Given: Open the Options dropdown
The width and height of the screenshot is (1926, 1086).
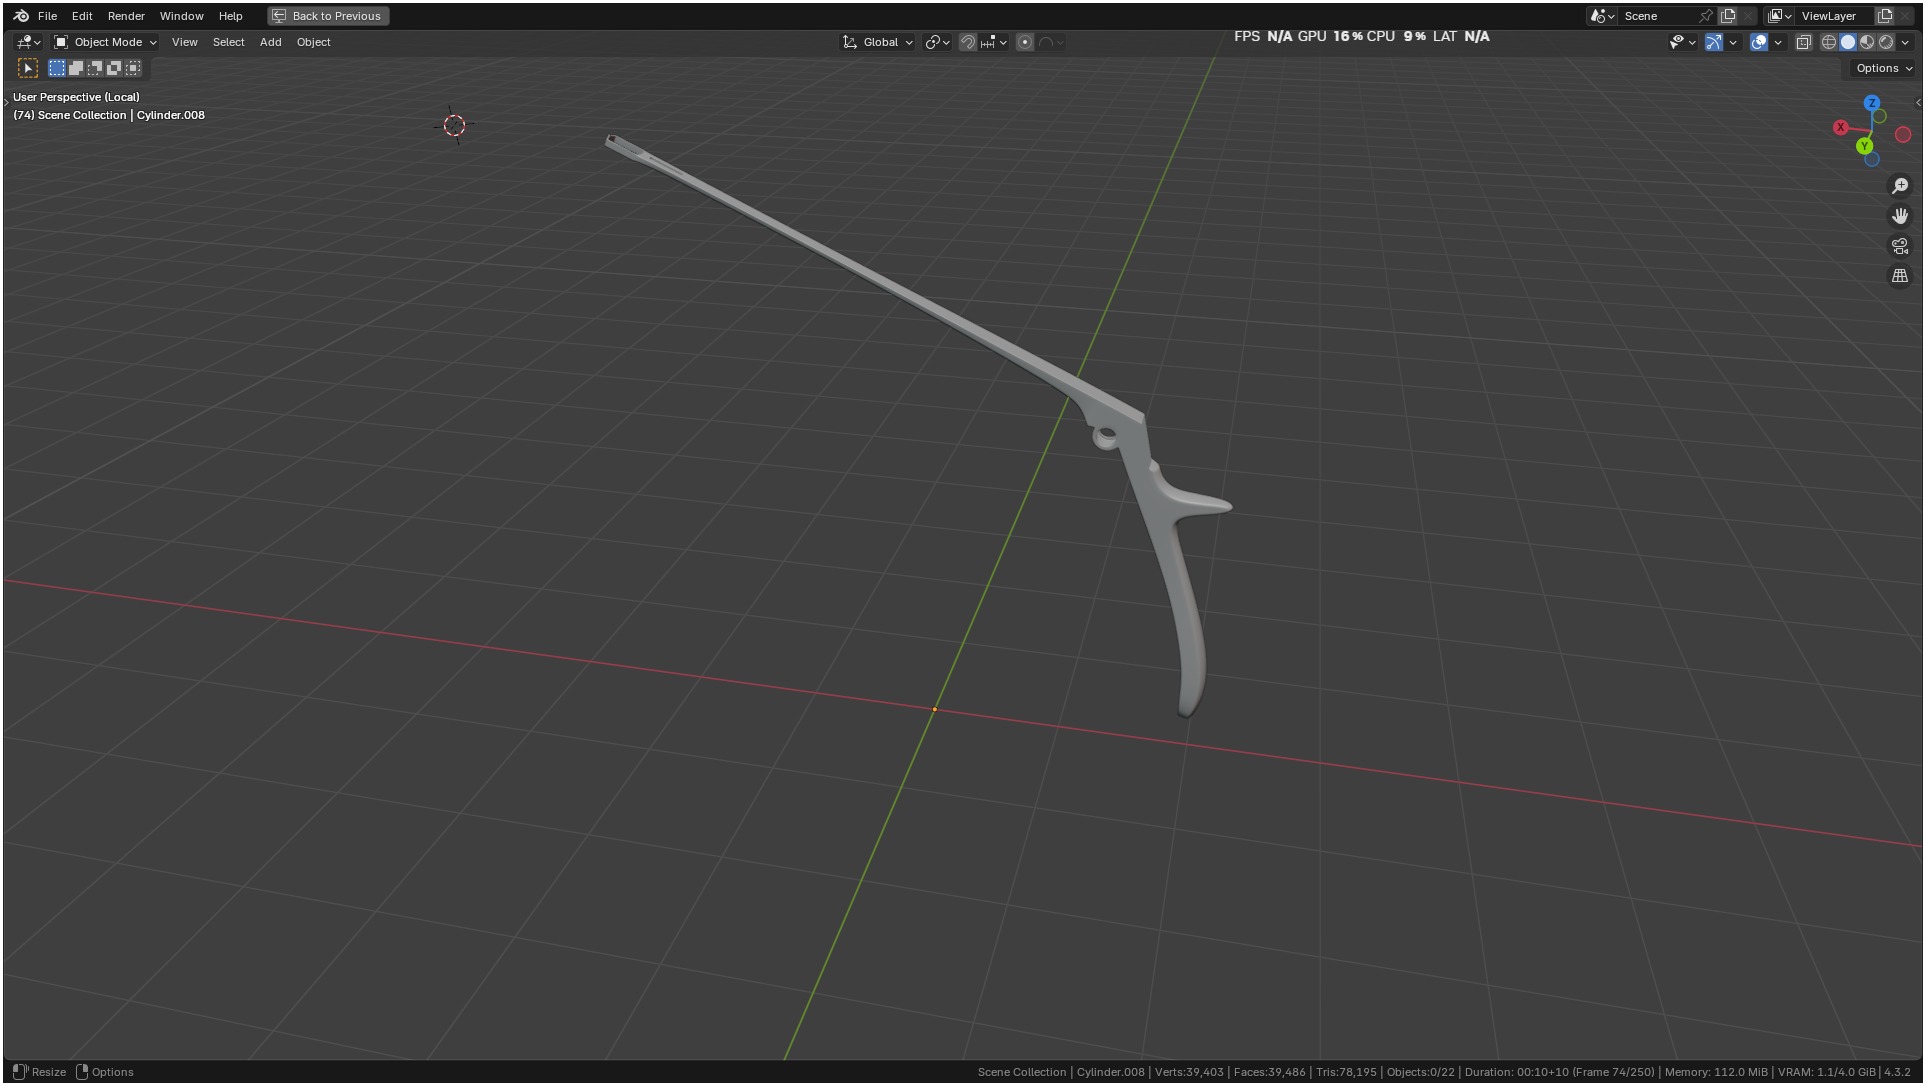Looking at the screenshot, I should (x=1884, y=68).
